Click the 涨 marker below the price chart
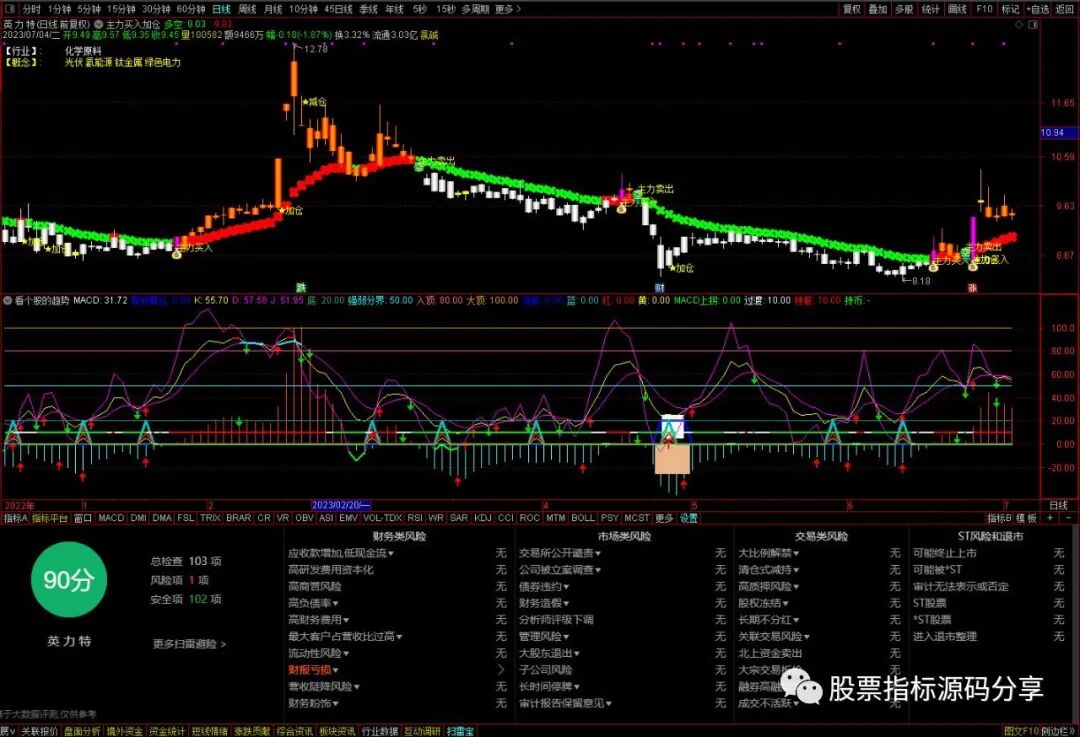This screenshot has width=1080, height=737. pos(973,288)
